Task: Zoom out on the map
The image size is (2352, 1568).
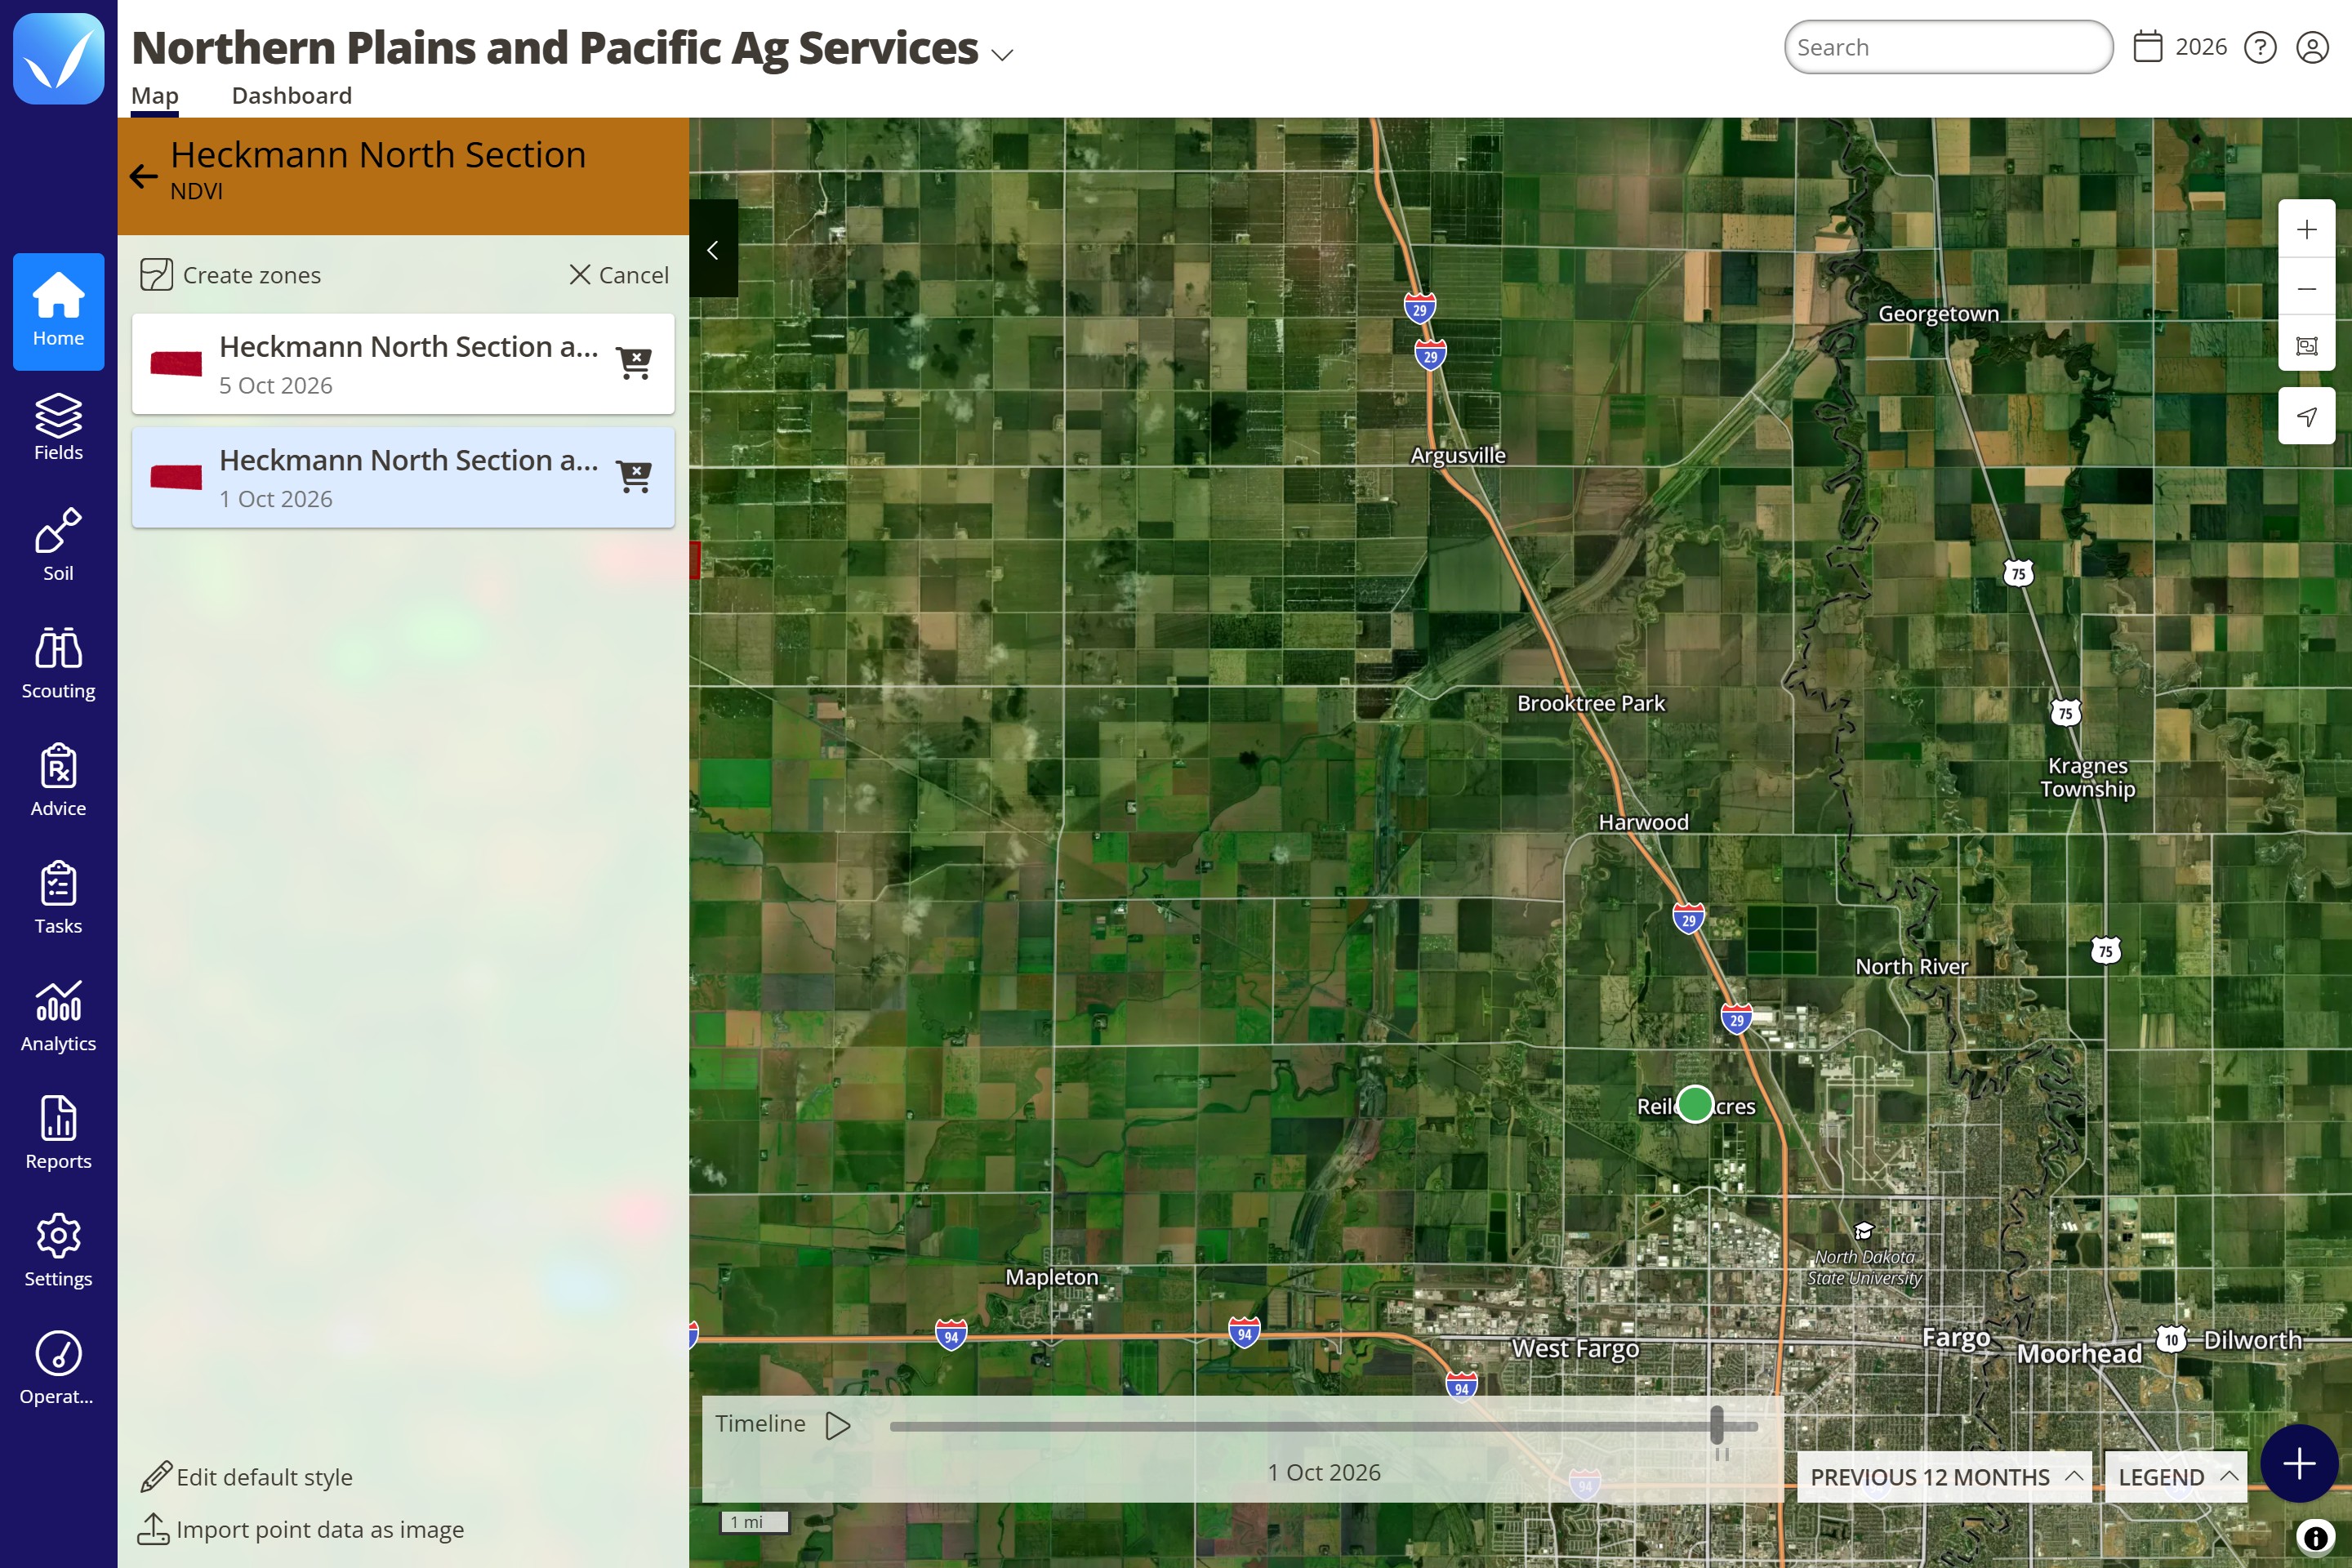Action: click(x=2306, y=288)
